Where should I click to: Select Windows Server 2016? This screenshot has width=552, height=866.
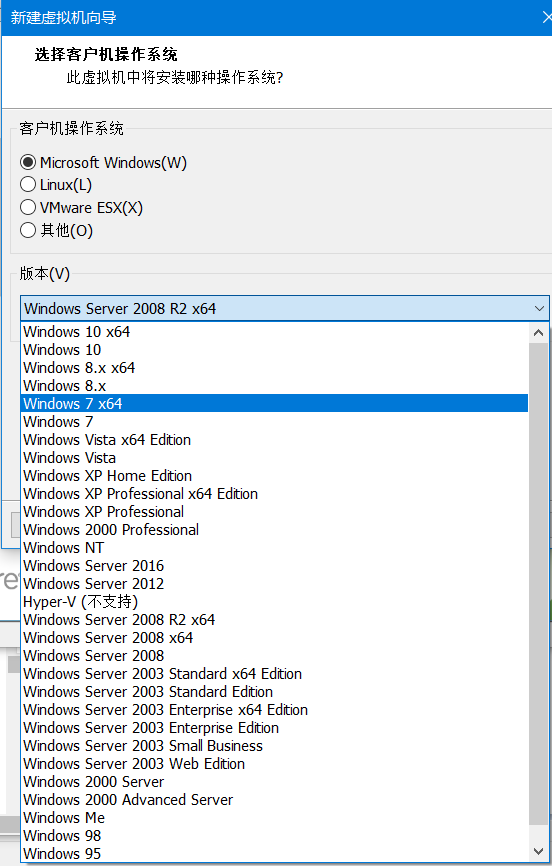click(x=275, y=566)
